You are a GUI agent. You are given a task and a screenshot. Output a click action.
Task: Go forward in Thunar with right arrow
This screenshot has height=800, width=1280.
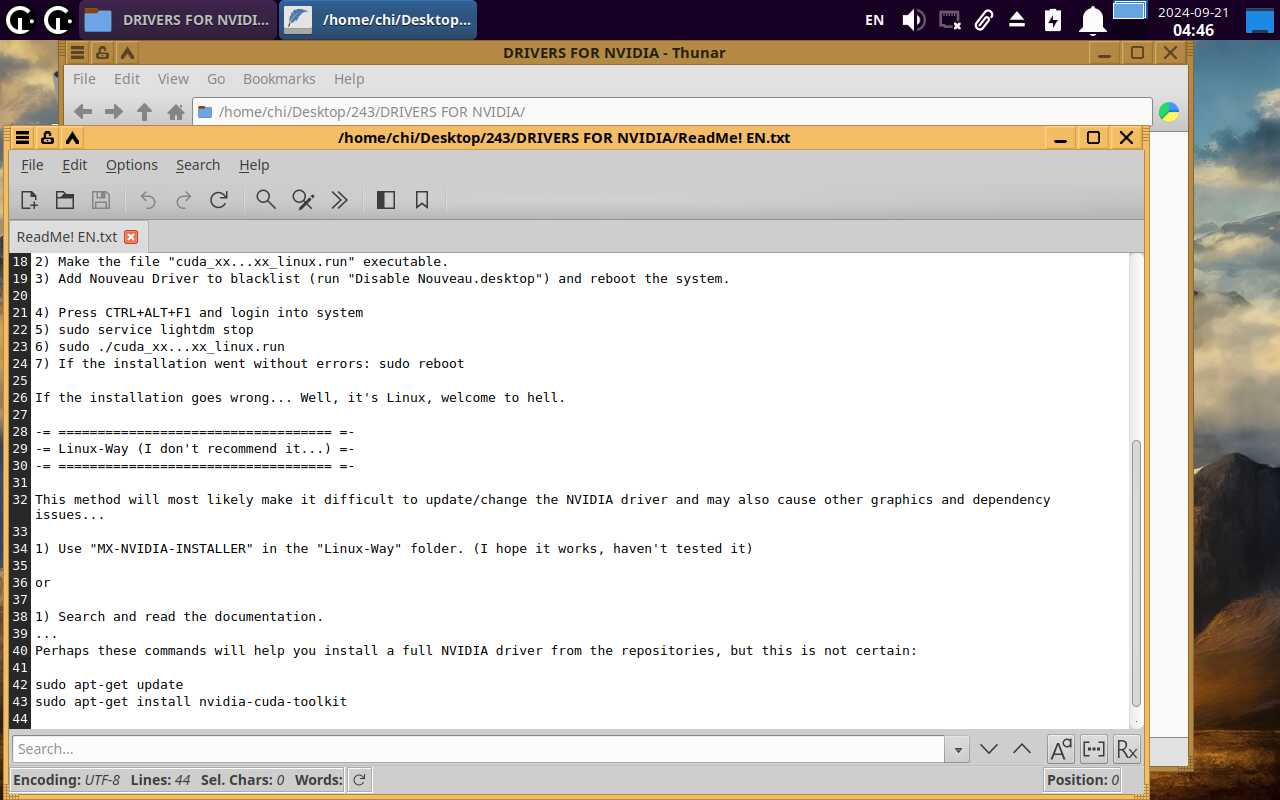click(114, 112)
